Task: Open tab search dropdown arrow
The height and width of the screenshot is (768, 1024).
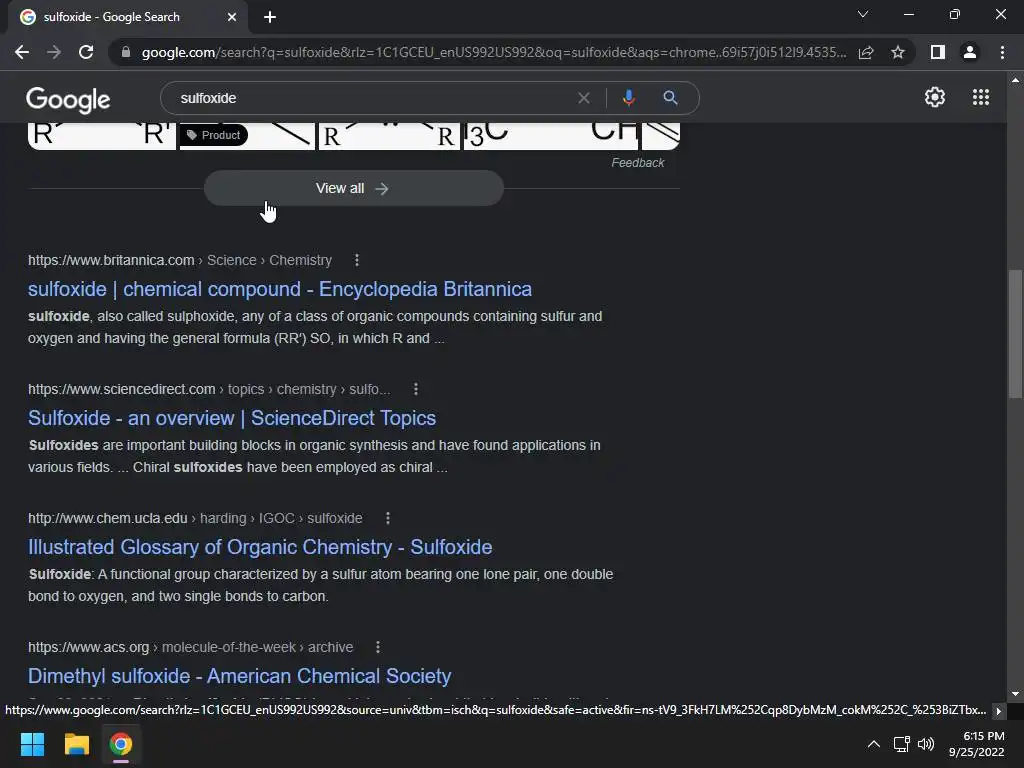Action: click(x=863, y=14)
